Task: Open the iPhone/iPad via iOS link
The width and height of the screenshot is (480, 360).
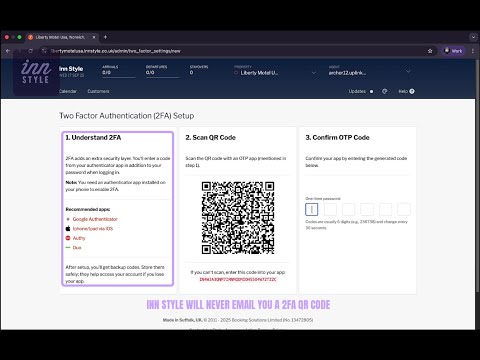Action: 93,229
